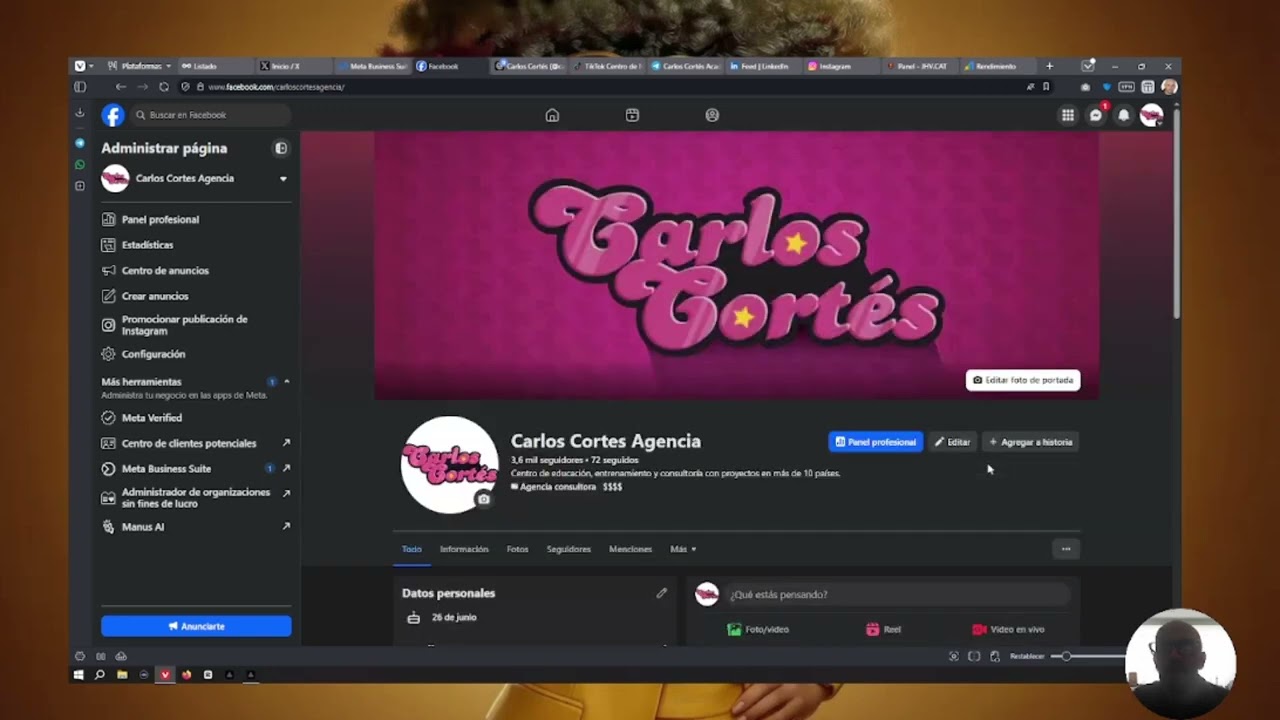Click Agregar a historia button
The image size is (1280, 720).
click(x=1031, y=442)
